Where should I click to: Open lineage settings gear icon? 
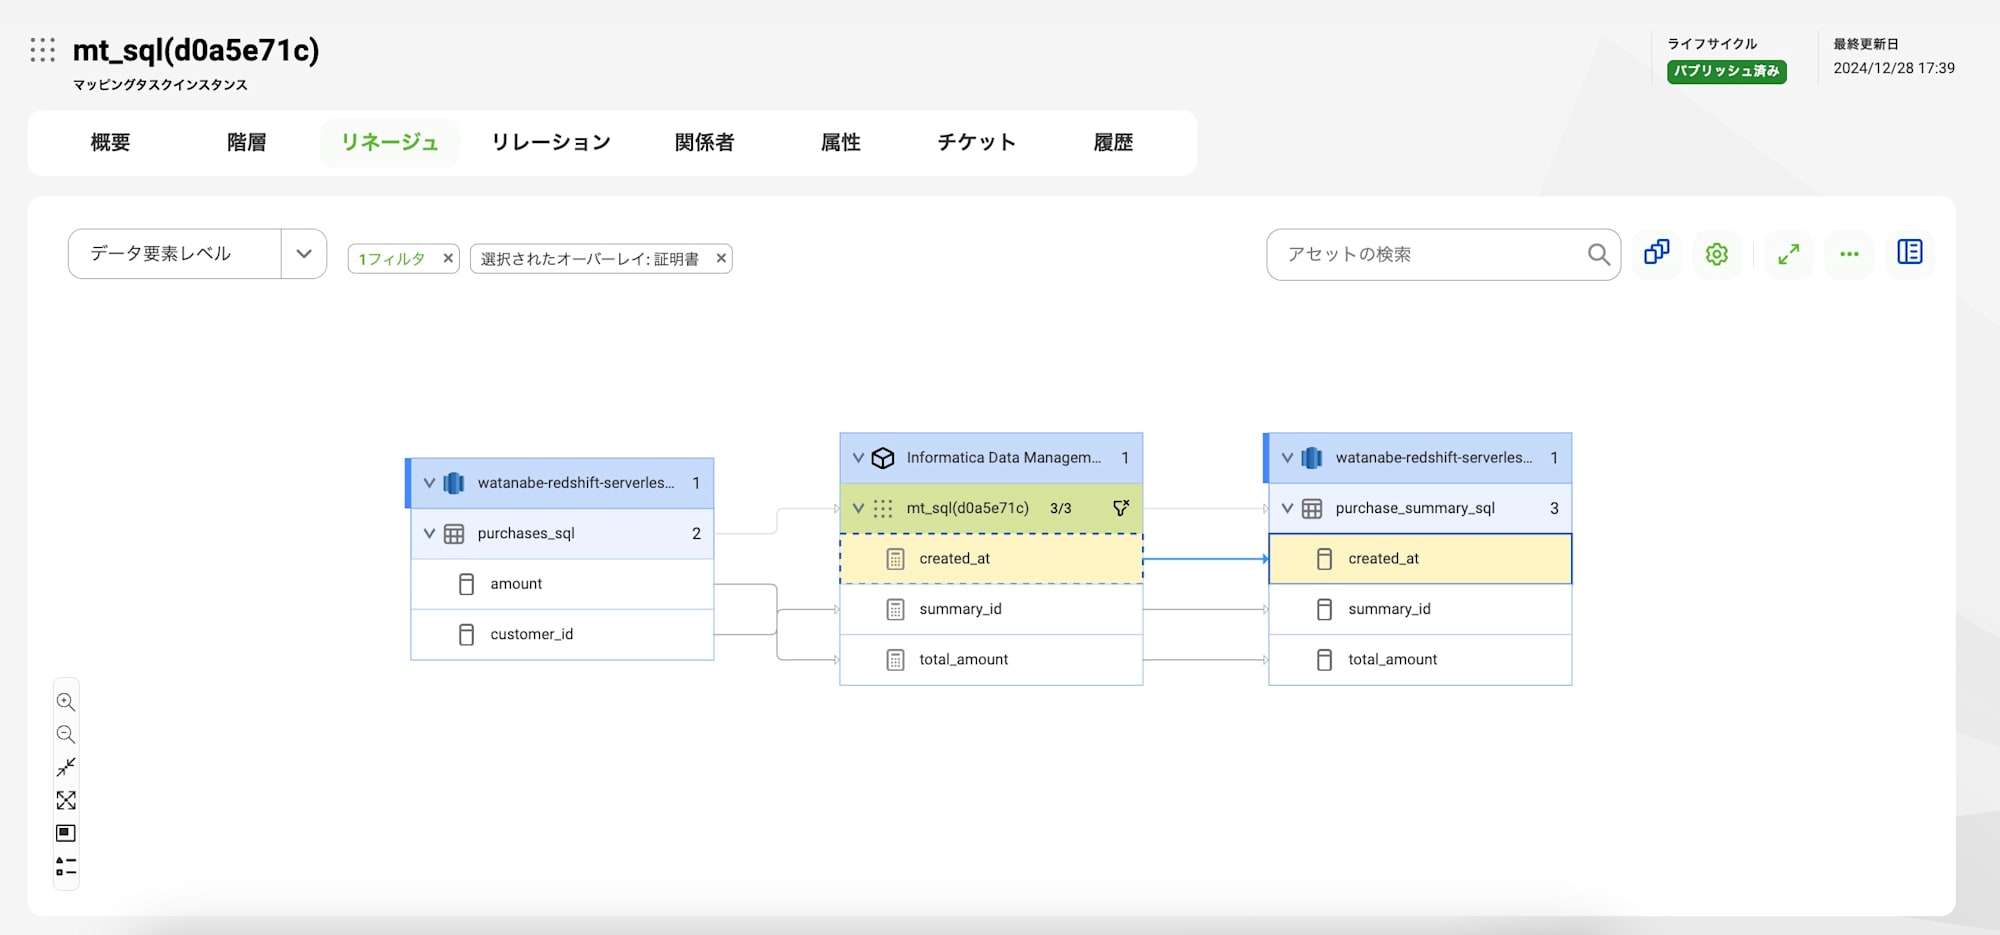(x=1717, y=254)
